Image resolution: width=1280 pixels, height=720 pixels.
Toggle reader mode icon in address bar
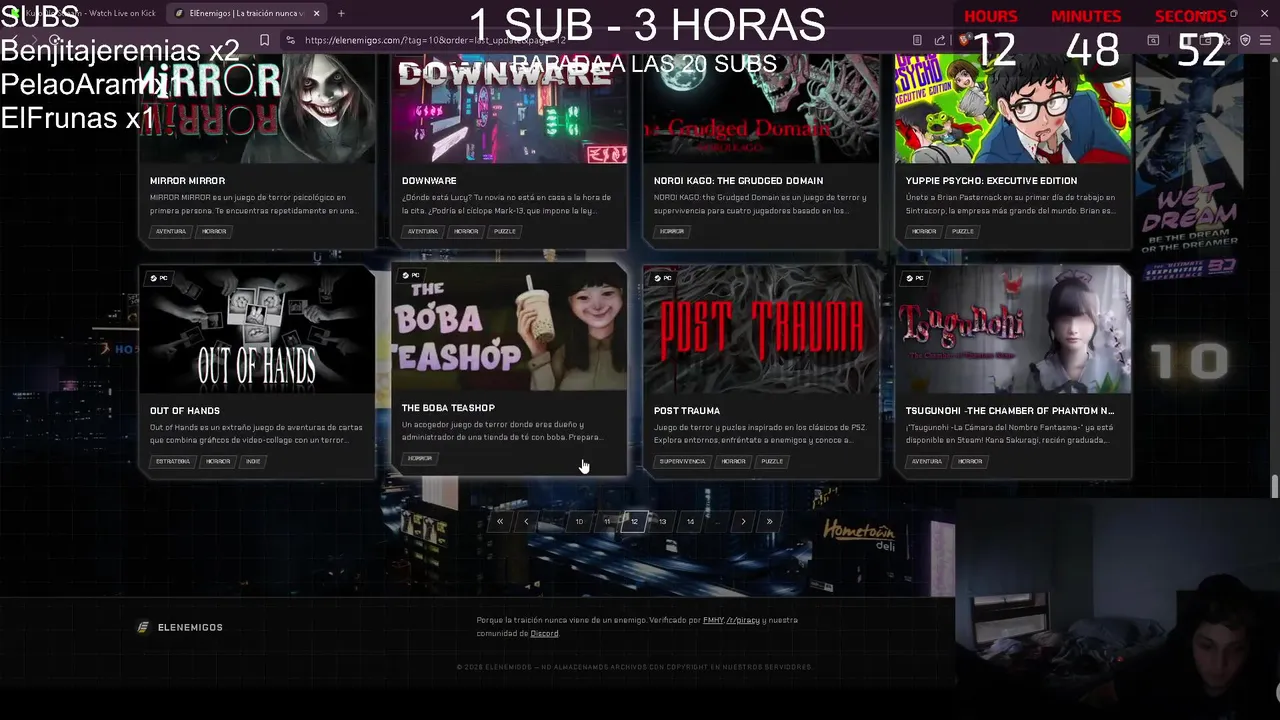coord(917,40)
